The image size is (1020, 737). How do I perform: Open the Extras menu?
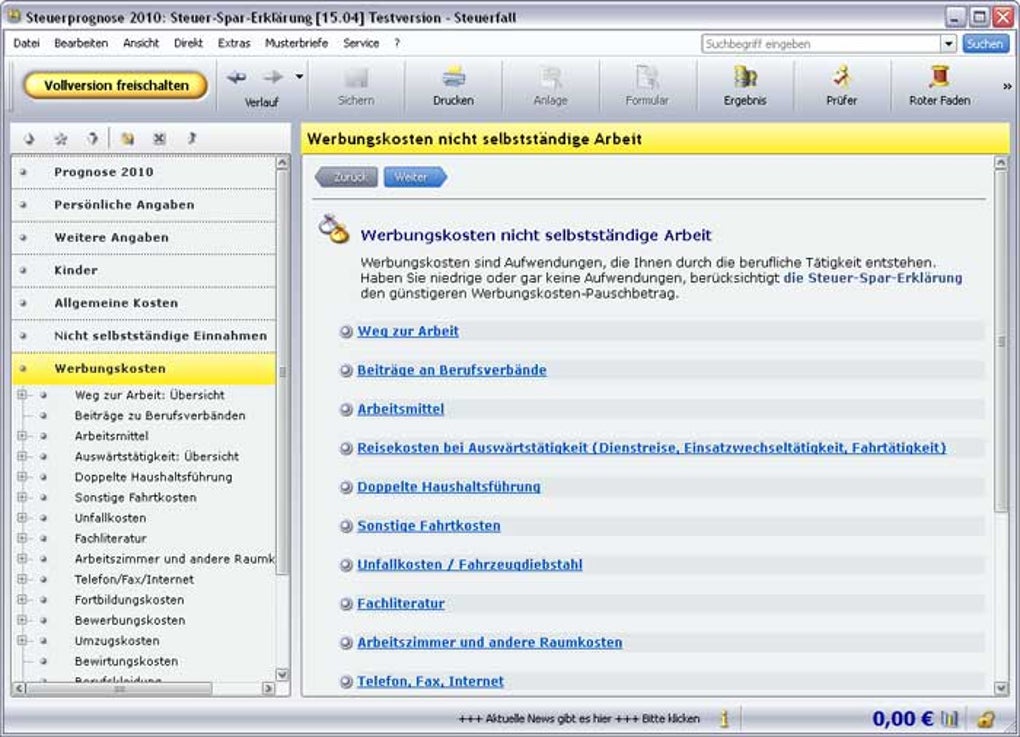(x=234, y=44)
